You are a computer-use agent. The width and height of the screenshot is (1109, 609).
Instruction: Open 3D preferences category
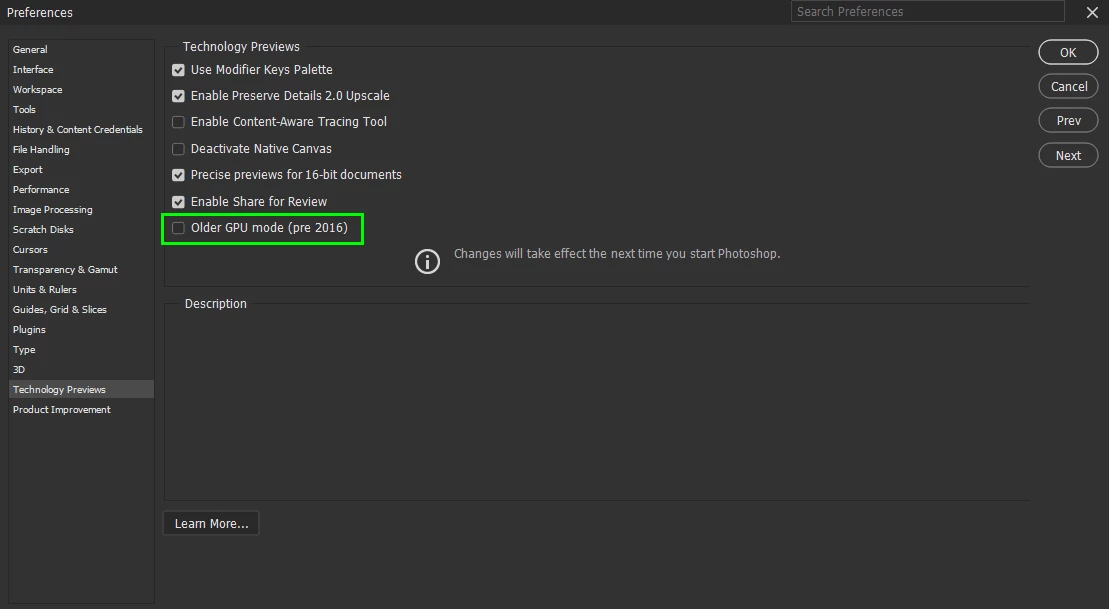click(81, 369)
